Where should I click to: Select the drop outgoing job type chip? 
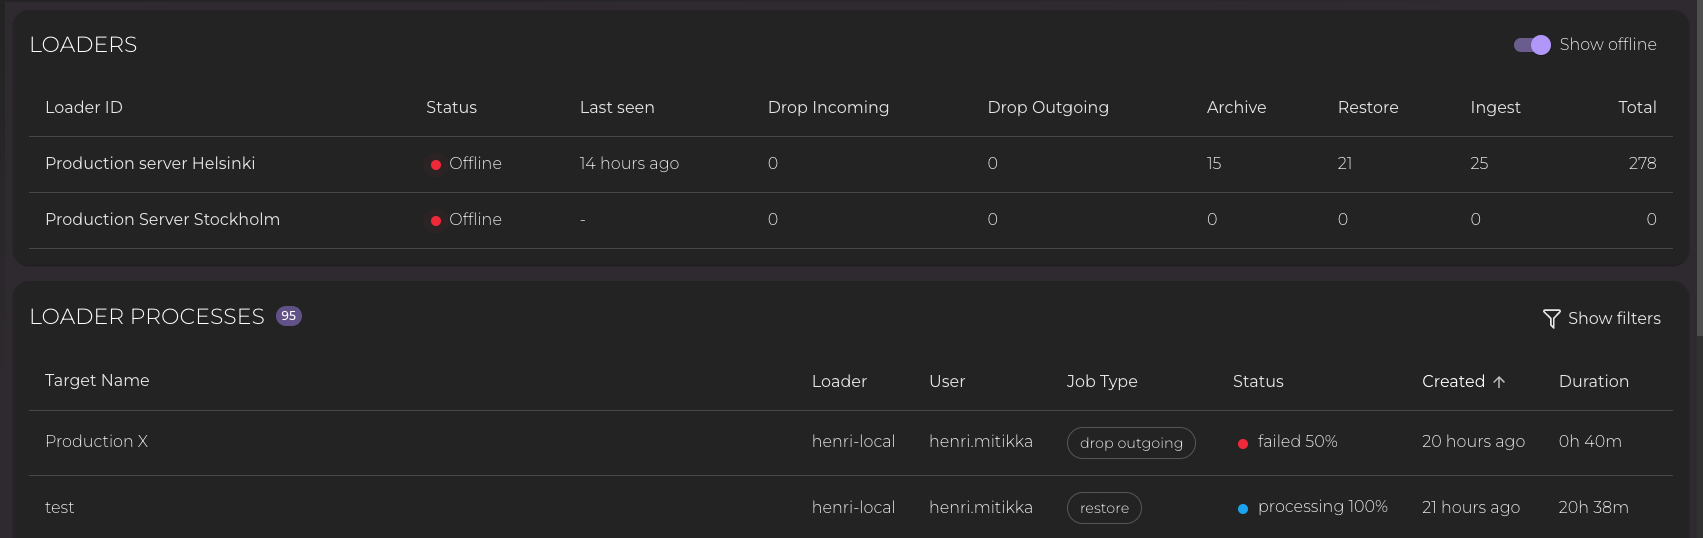click(1131, 443)
